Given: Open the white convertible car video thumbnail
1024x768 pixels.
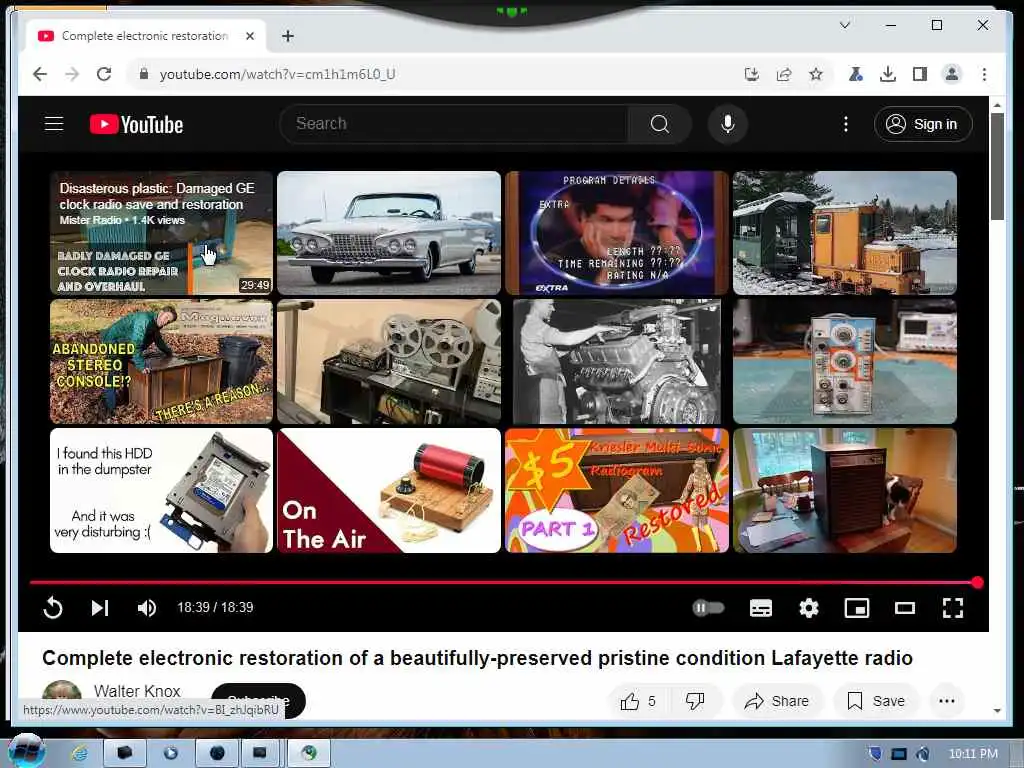Looking at the screenshot, I should click(389, 233).
